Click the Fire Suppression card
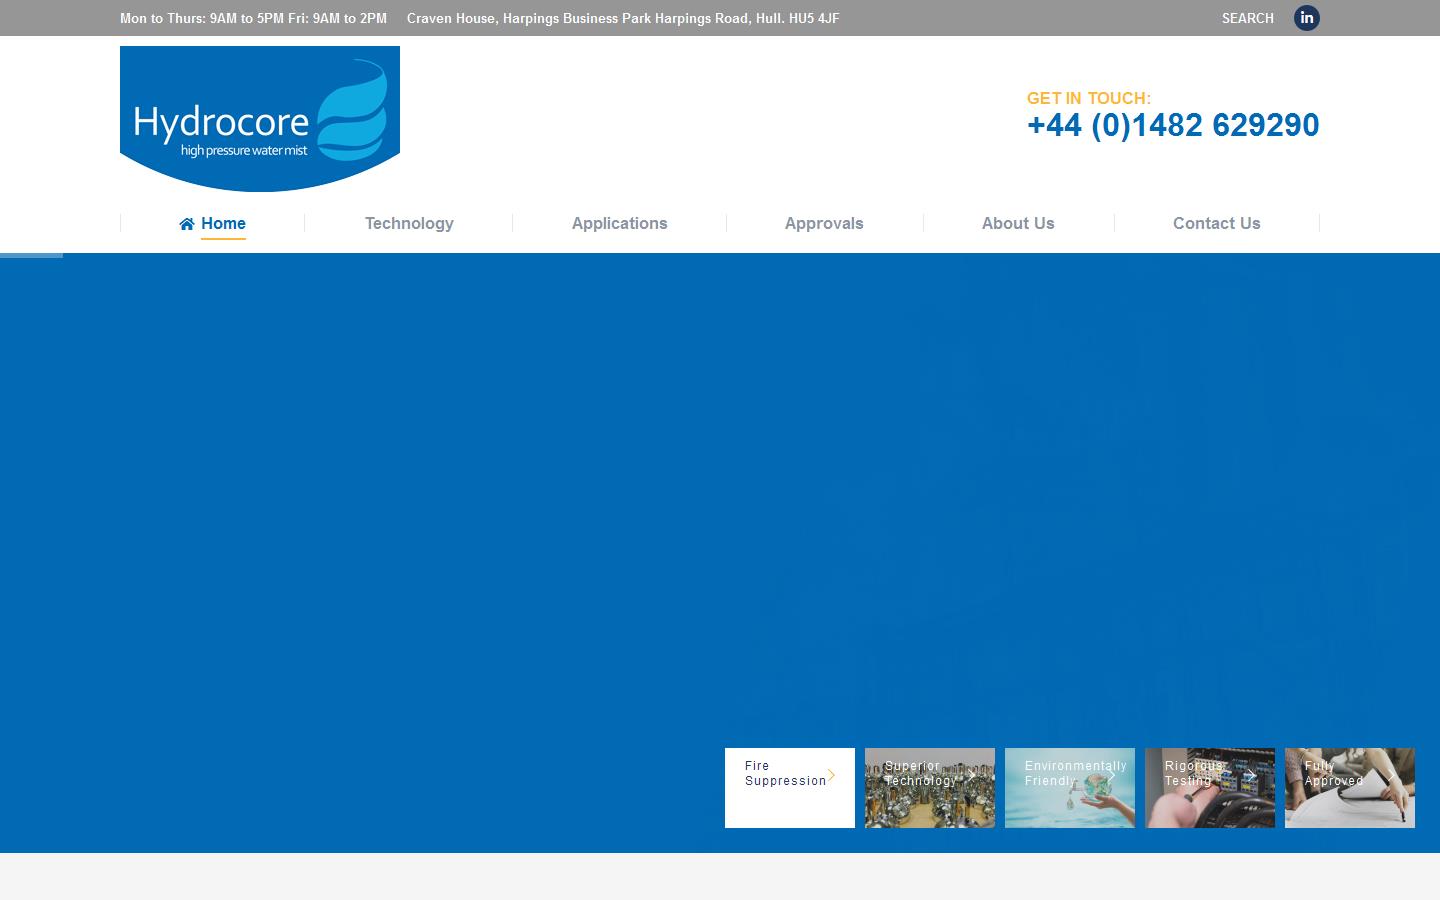Screen dimensions: 1440x900 [x=789, y=788]
